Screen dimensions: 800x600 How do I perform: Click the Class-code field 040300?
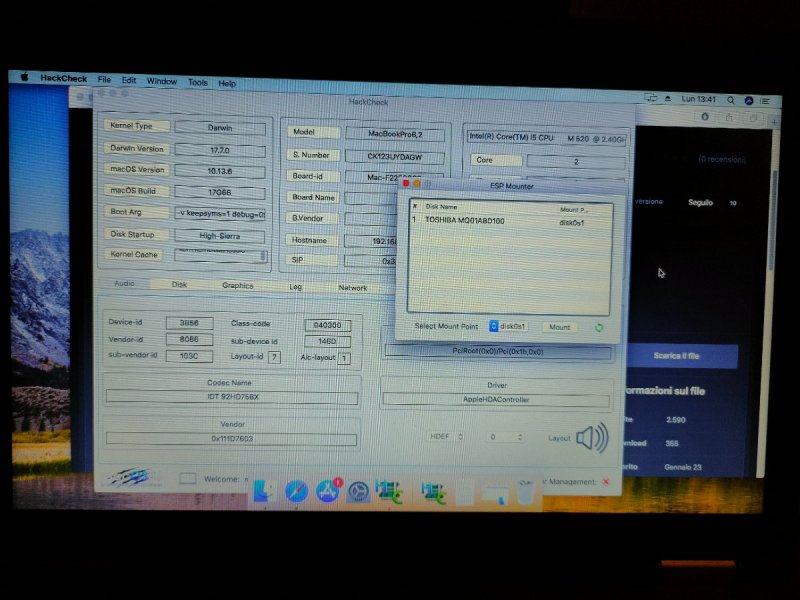coord(328,325)
